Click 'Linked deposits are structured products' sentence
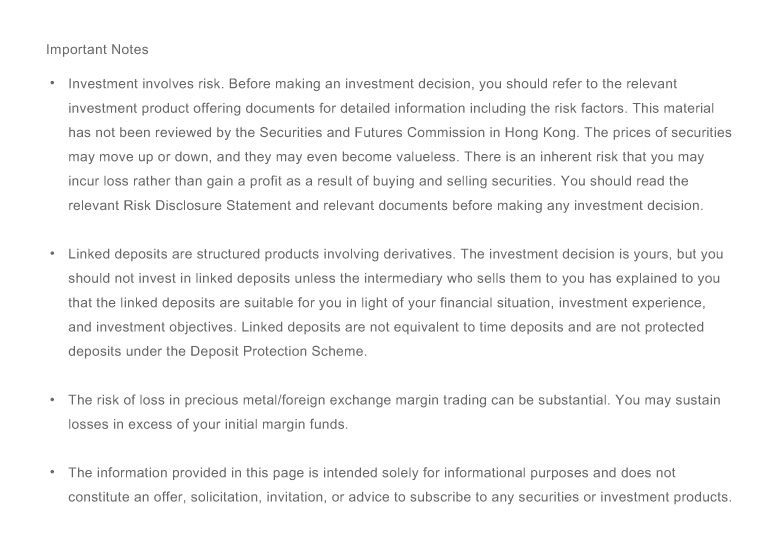 point(194,254)
